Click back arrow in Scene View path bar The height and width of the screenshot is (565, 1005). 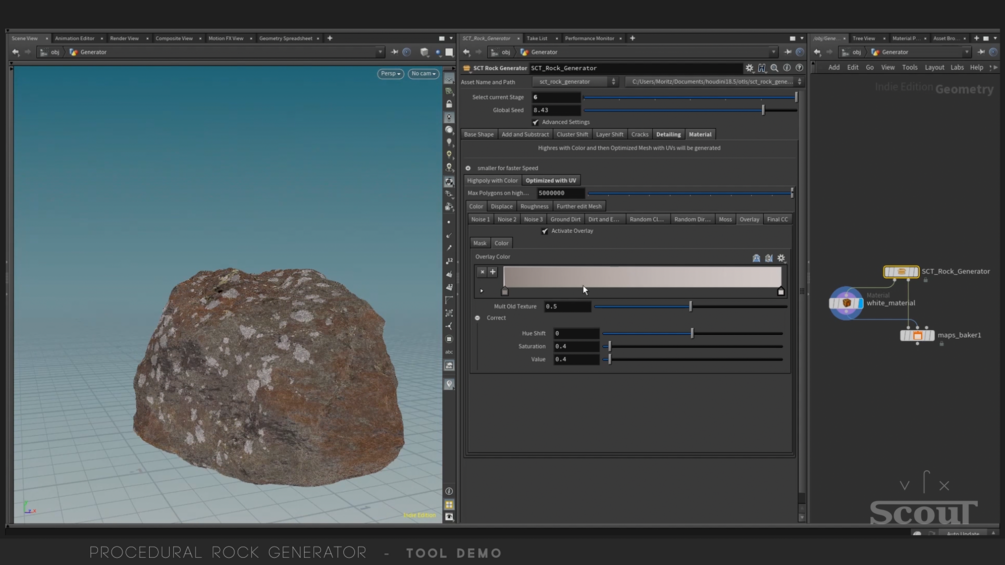(x=15, y=53)
